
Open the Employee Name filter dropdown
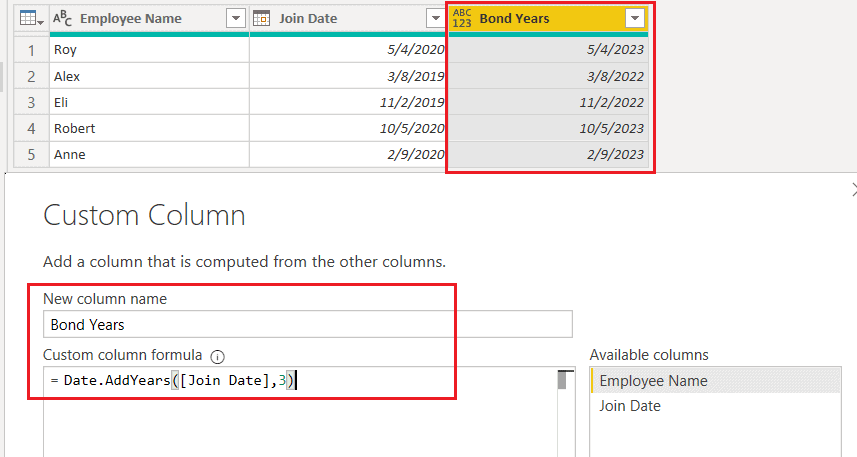coord(236,19)
